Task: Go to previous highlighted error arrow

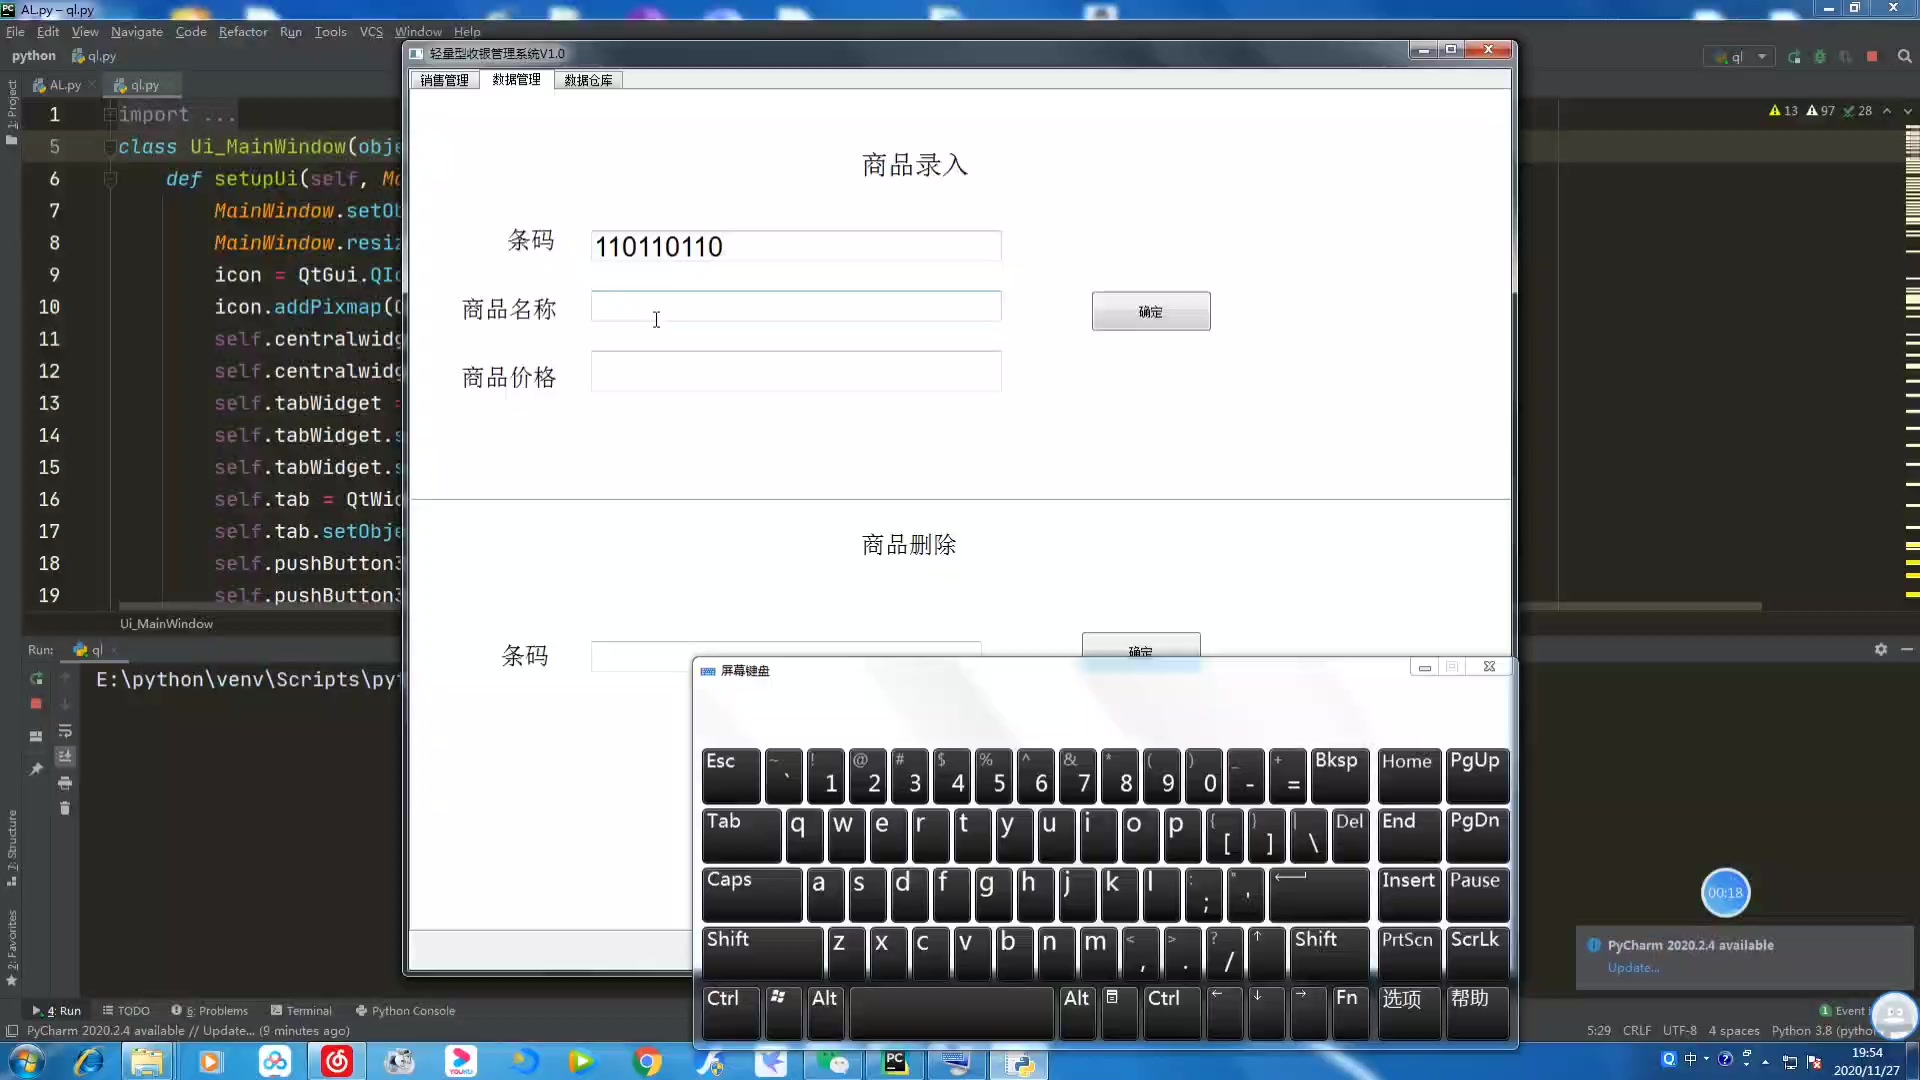Action: [x=1887, y=111]
